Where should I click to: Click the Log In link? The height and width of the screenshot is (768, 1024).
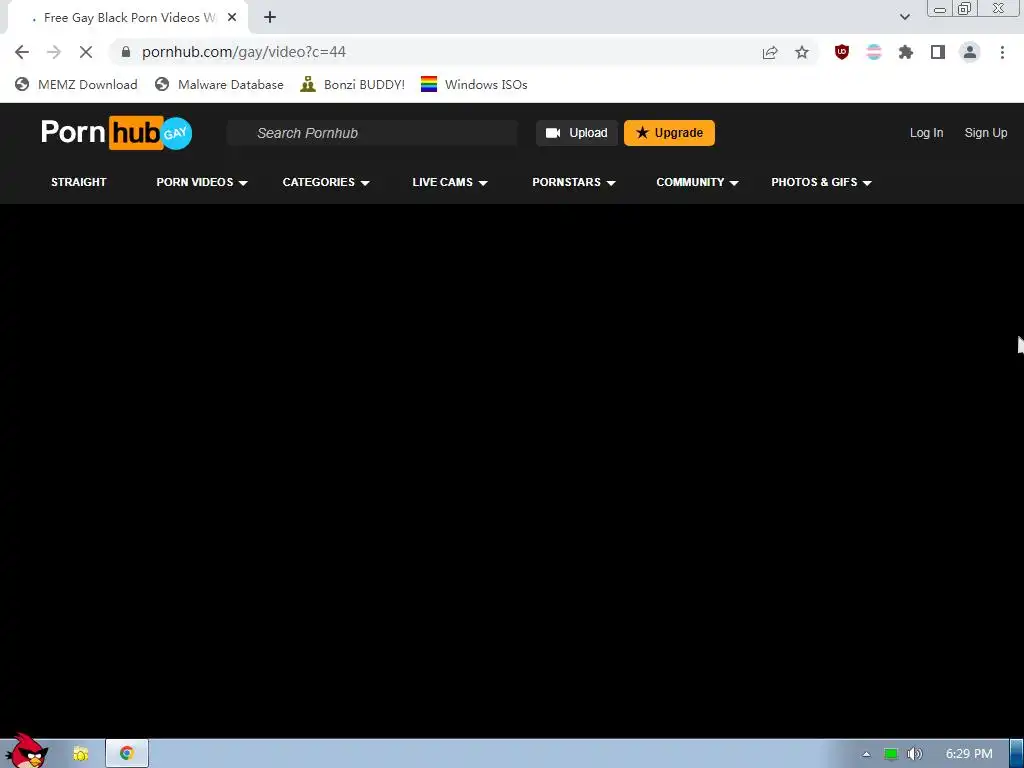[x=926, y=133]
